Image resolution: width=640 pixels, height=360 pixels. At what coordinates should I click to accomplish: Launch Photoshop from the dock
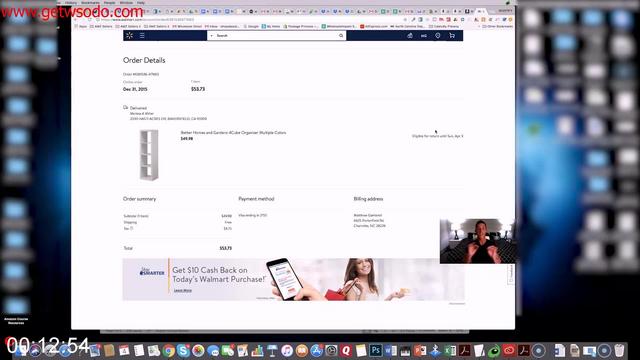pos(376,351)
